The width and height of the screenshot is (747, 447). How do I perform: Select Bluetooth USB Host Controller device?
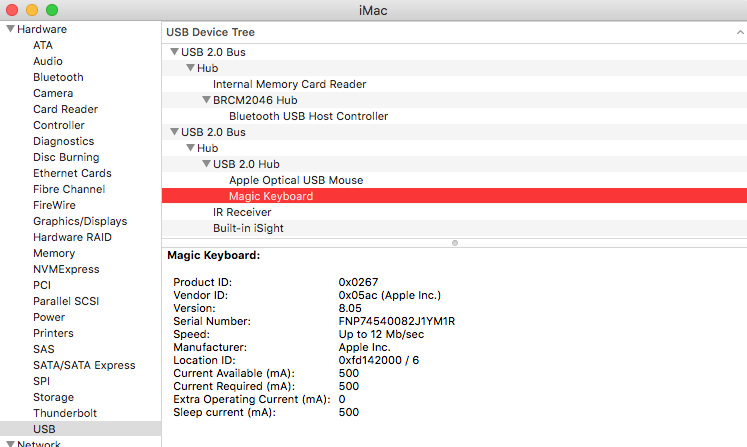pyautogui.click(x=308, y=116)
